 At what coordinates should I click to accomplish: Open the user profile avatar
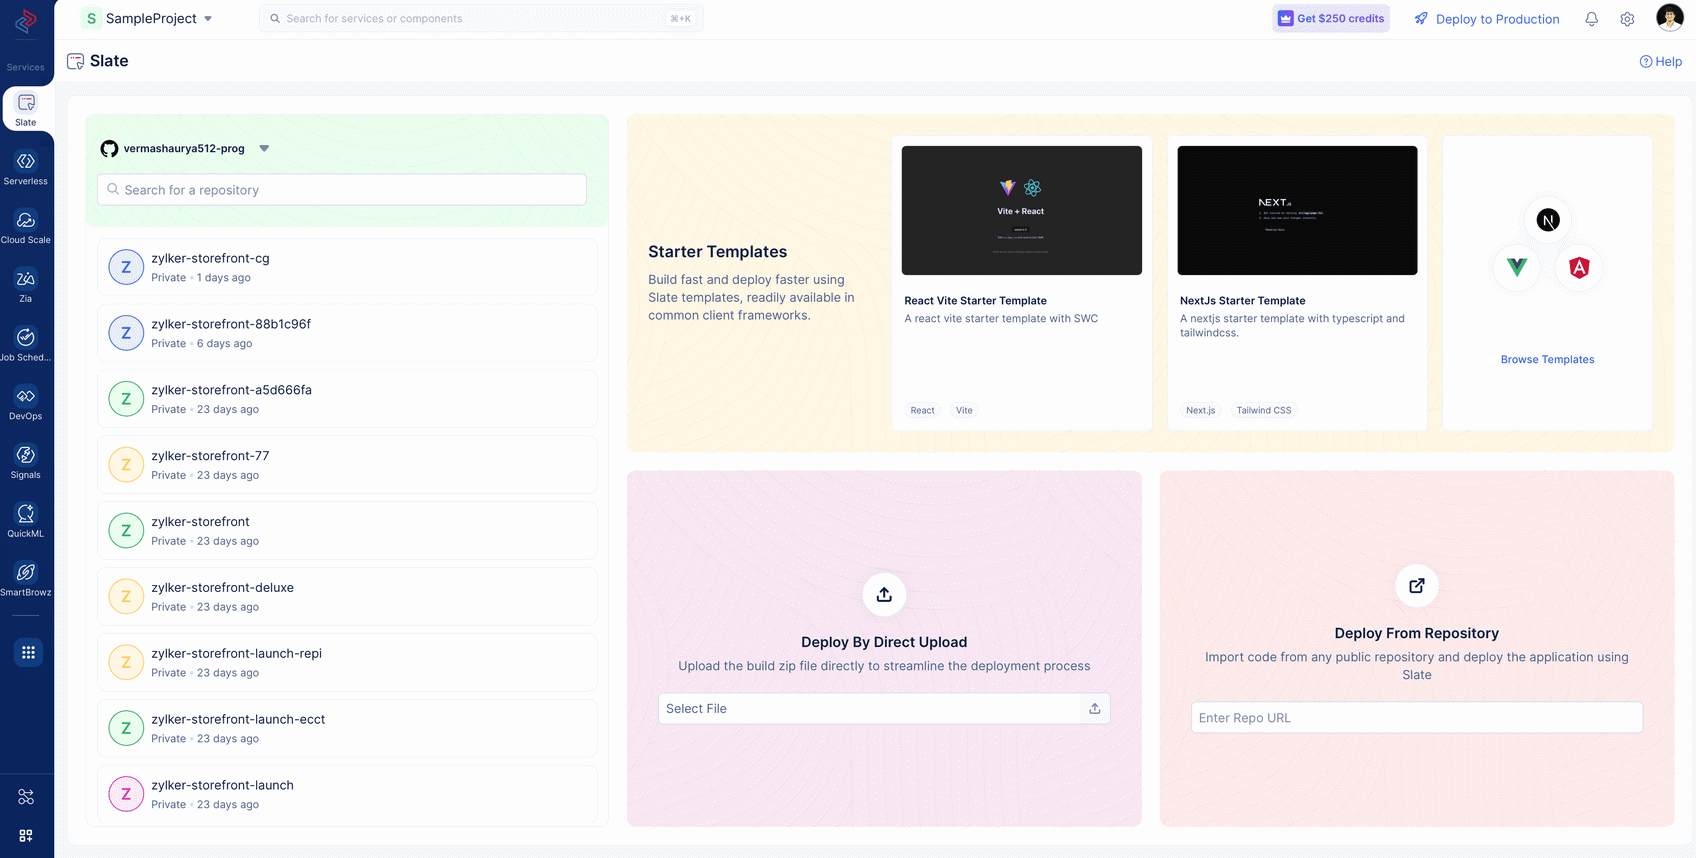point(1669,18)
